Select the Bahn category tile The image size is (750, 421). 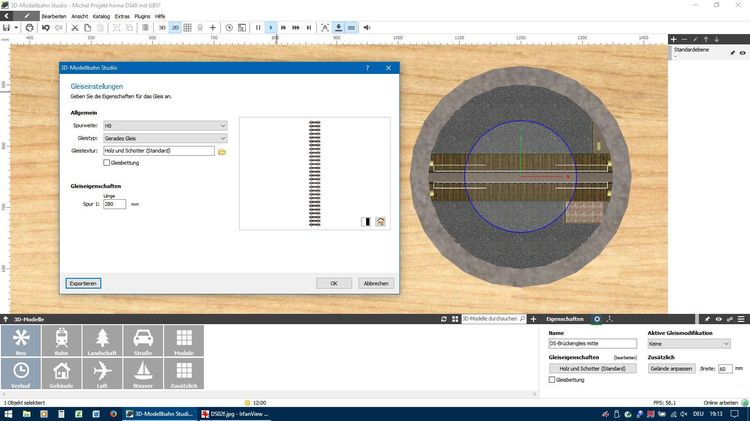(61, 341)
